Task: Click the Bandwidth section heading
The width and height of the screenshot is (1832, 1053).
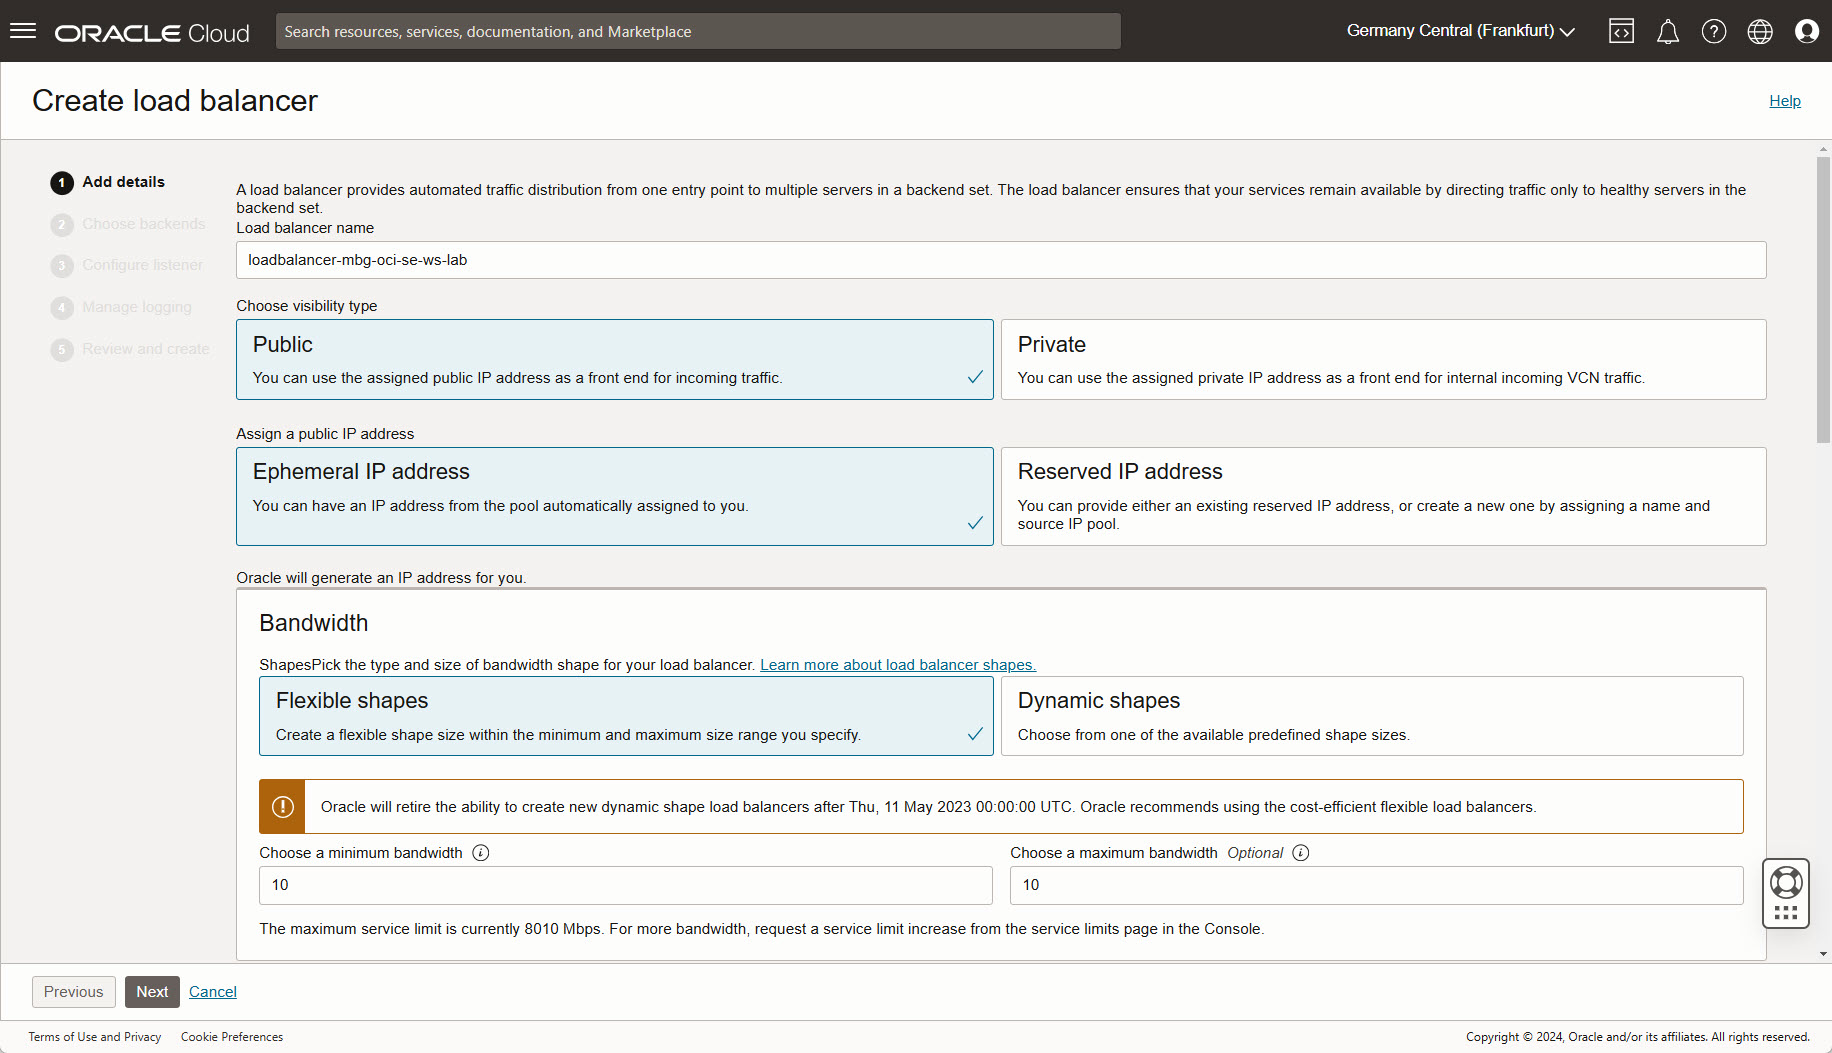Action: [x=314, y=623]
